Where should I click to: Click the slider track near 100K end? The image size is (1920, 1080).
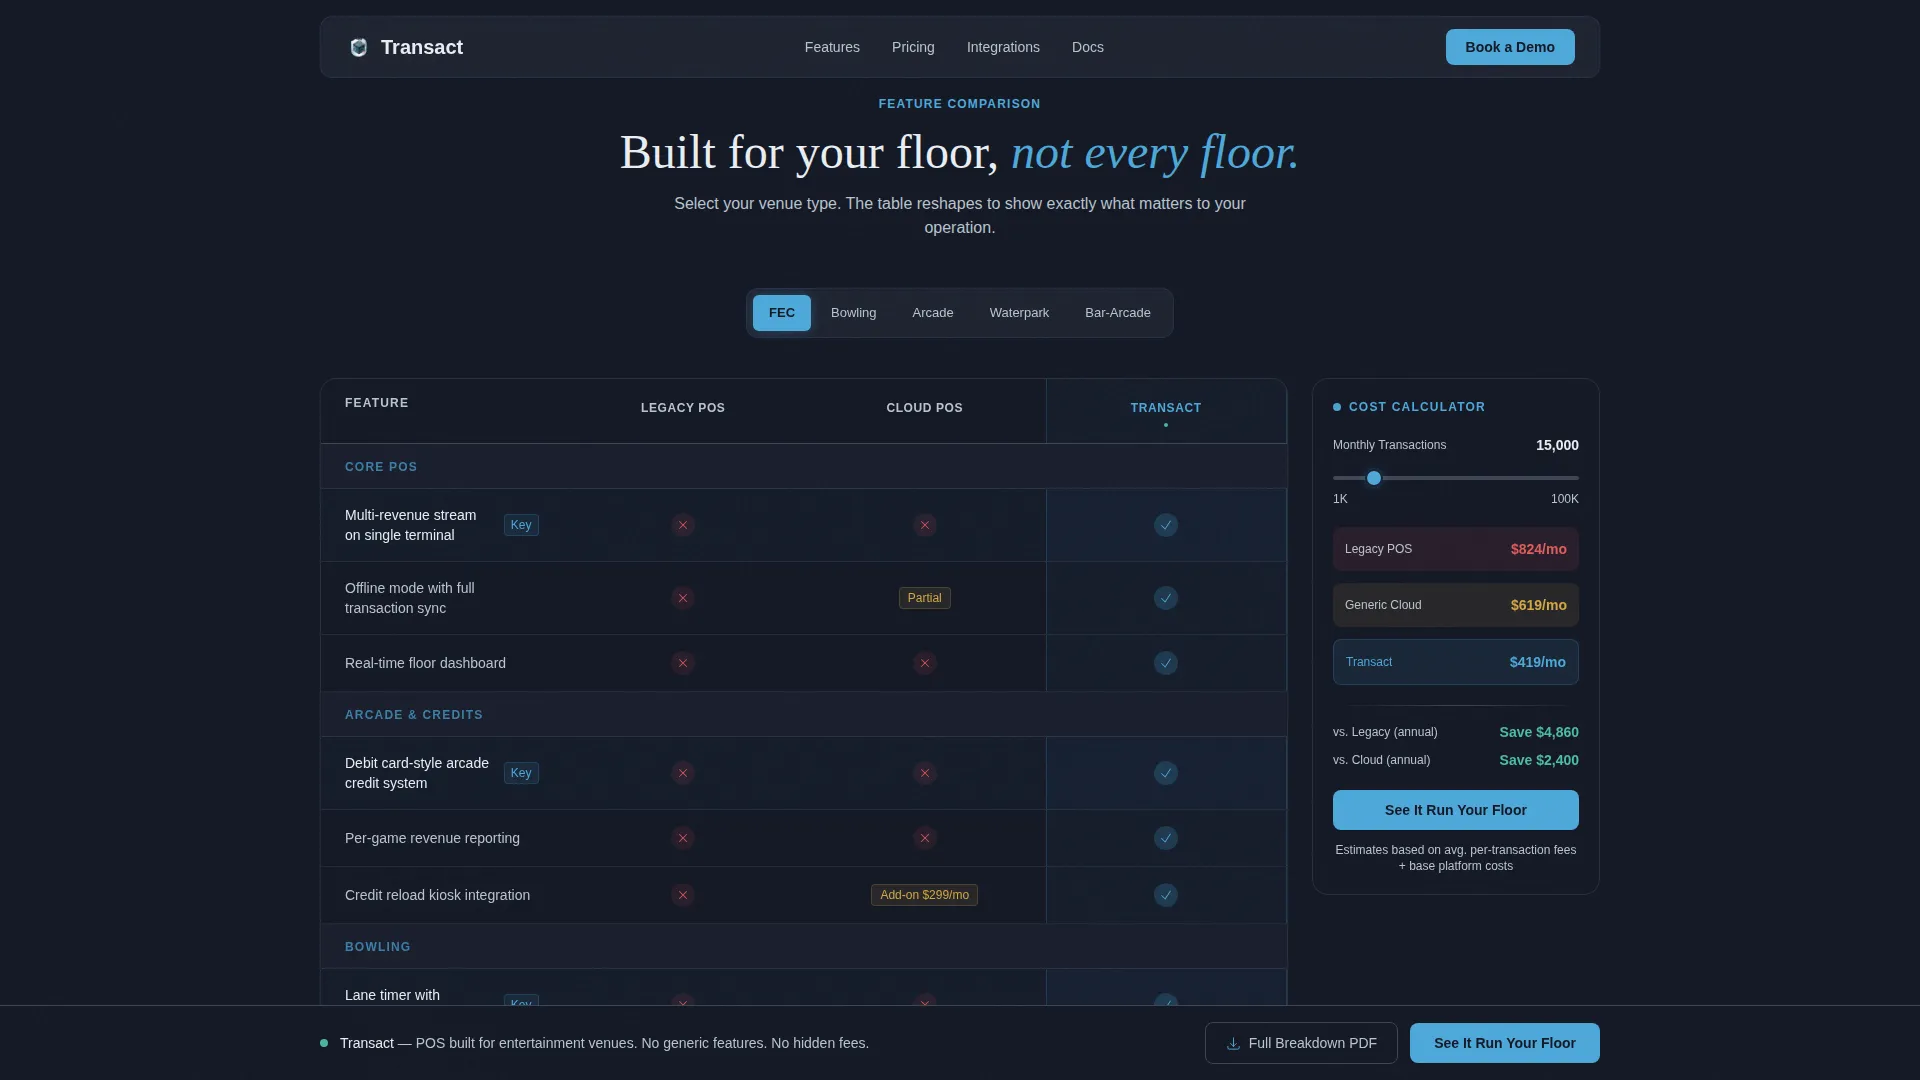coord(1572,478)
